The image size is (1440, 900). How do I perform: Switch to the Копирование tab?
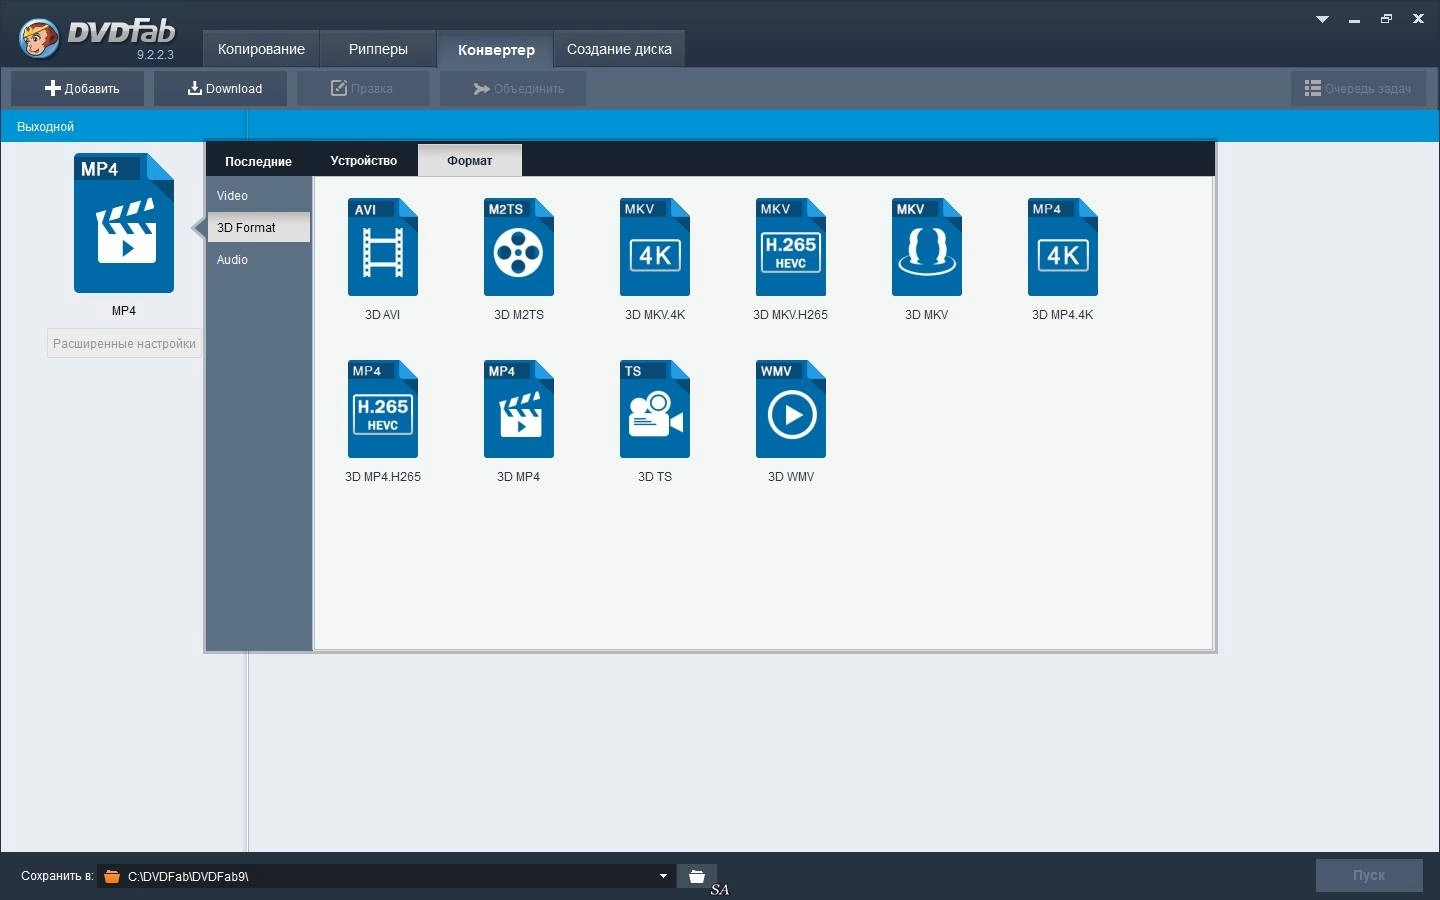tap(261, 49)
